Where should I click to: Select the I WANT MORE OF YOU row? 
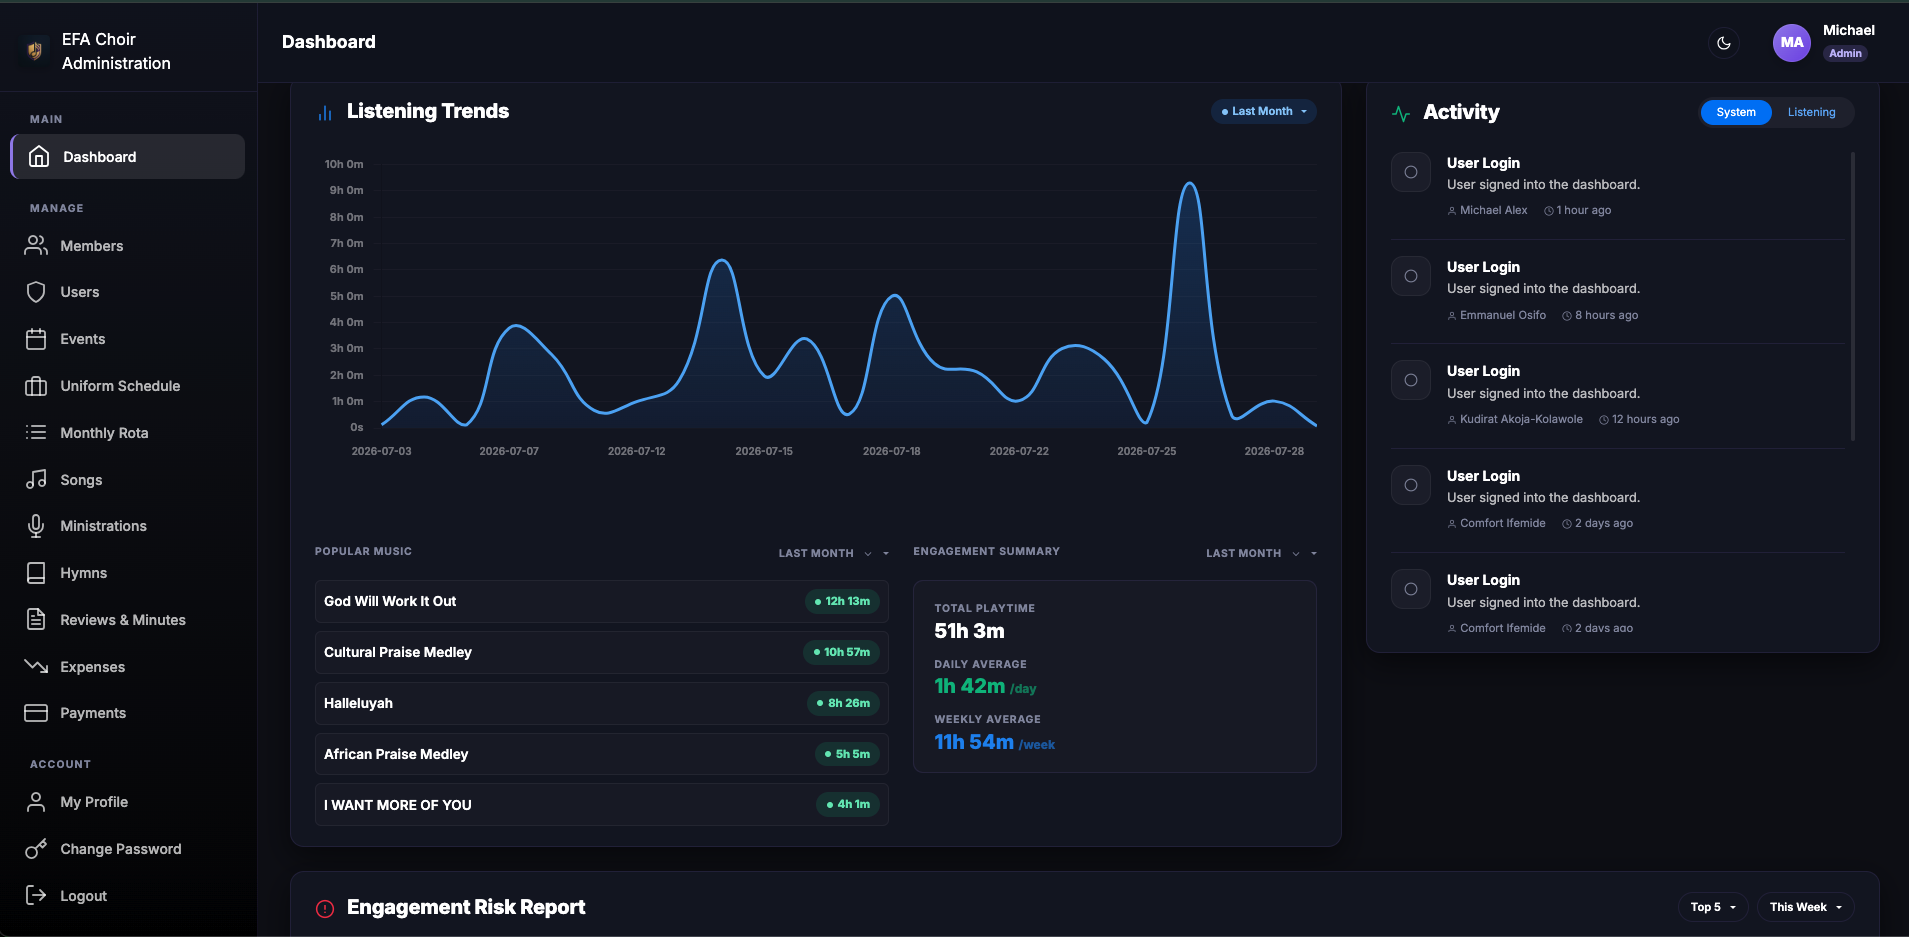(x=601, y=804)
